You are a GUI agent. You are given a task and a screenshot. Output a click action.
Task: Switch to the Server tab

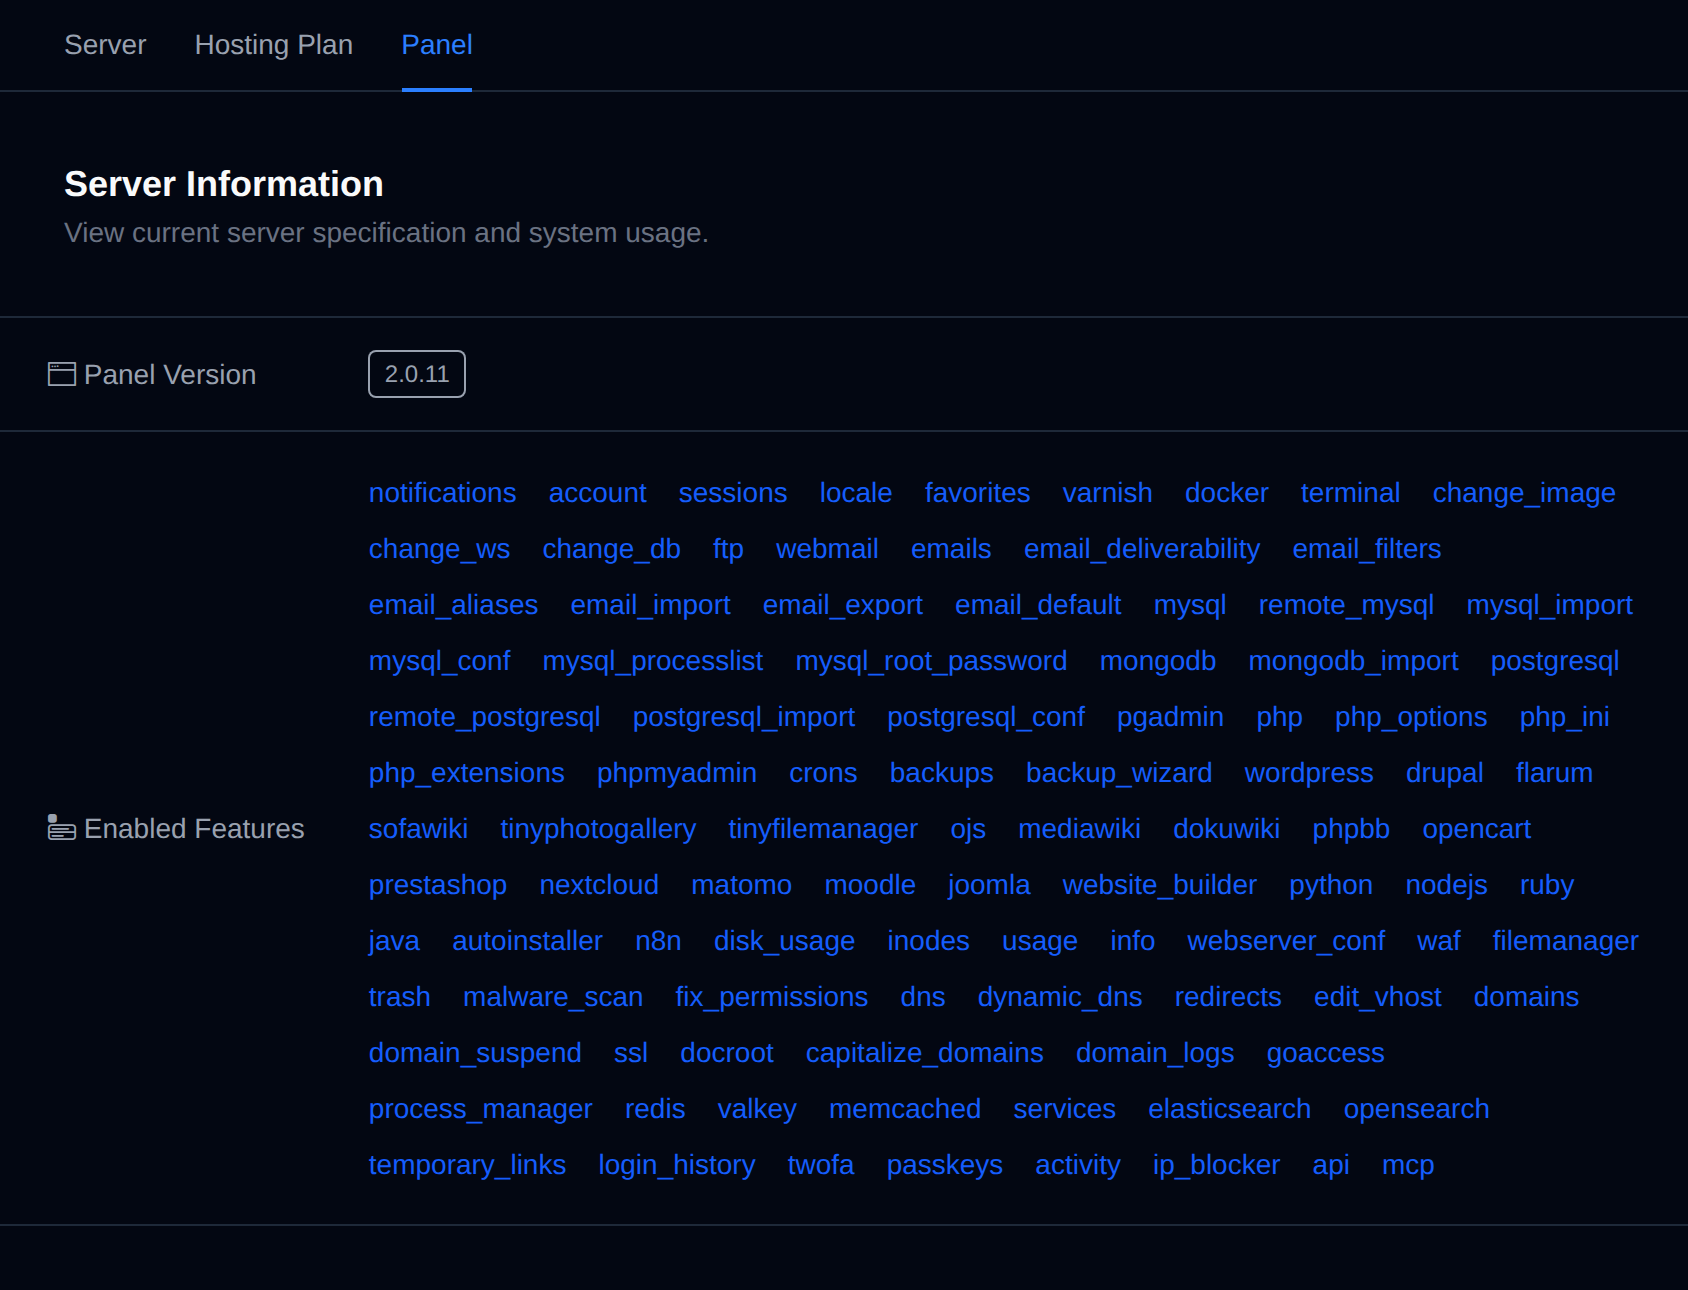105,45
